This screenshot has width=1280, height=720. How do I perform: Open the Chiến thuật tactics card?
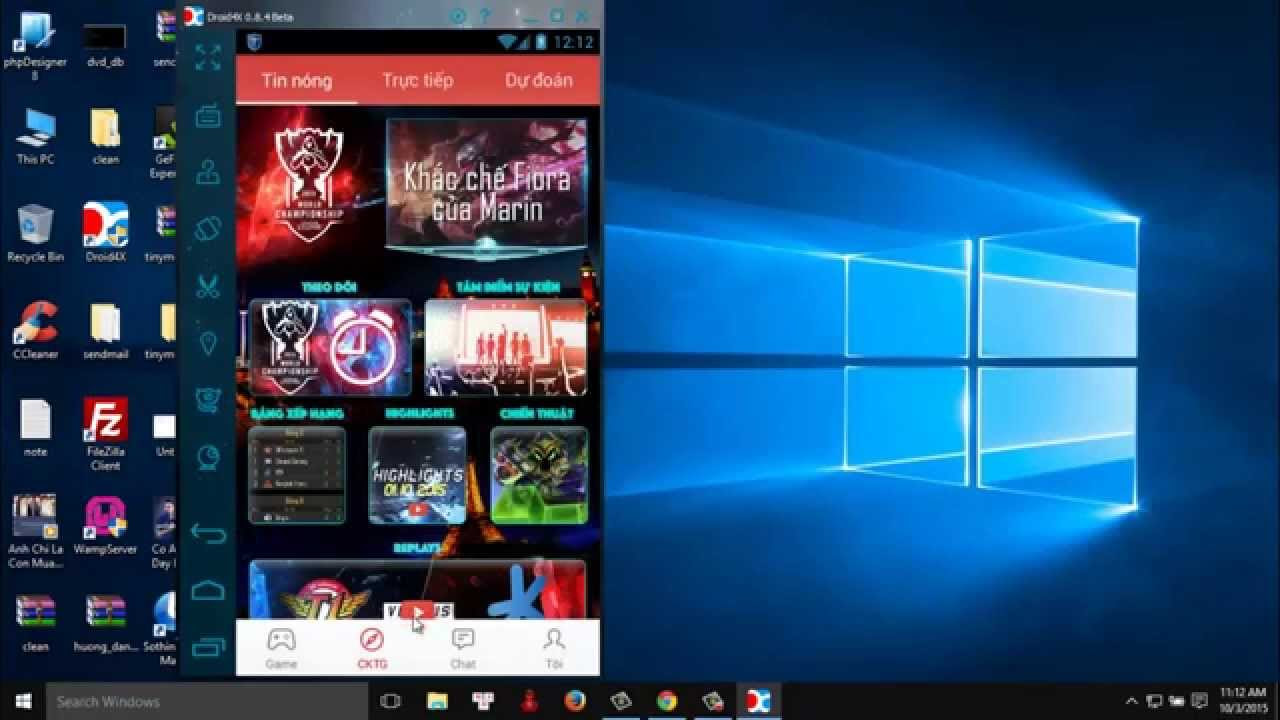tap(539, 475)
